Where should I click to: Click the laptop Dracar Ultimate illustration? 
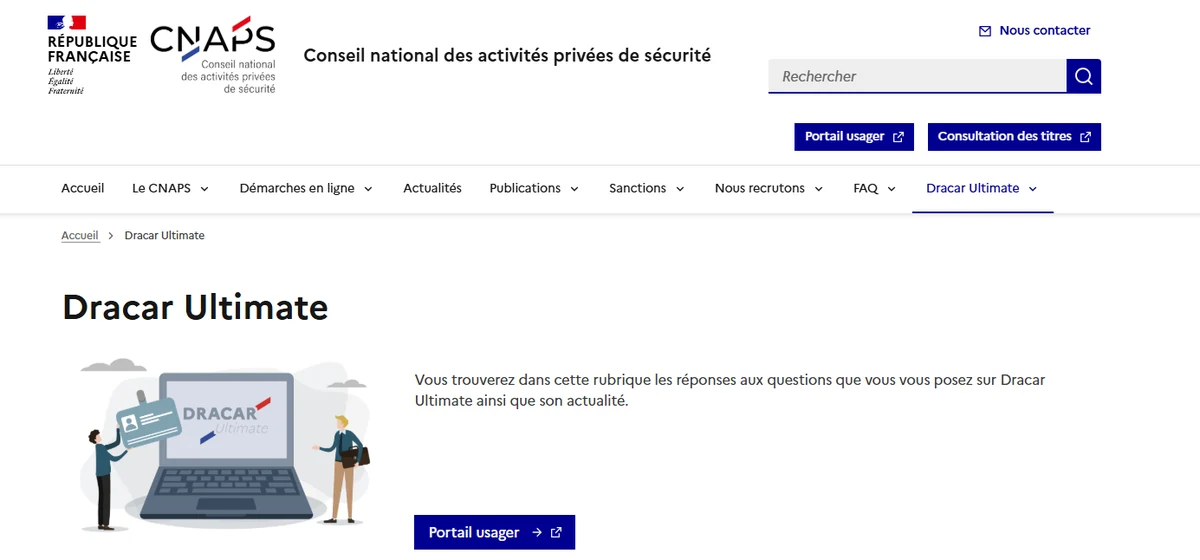click(224, 443)
